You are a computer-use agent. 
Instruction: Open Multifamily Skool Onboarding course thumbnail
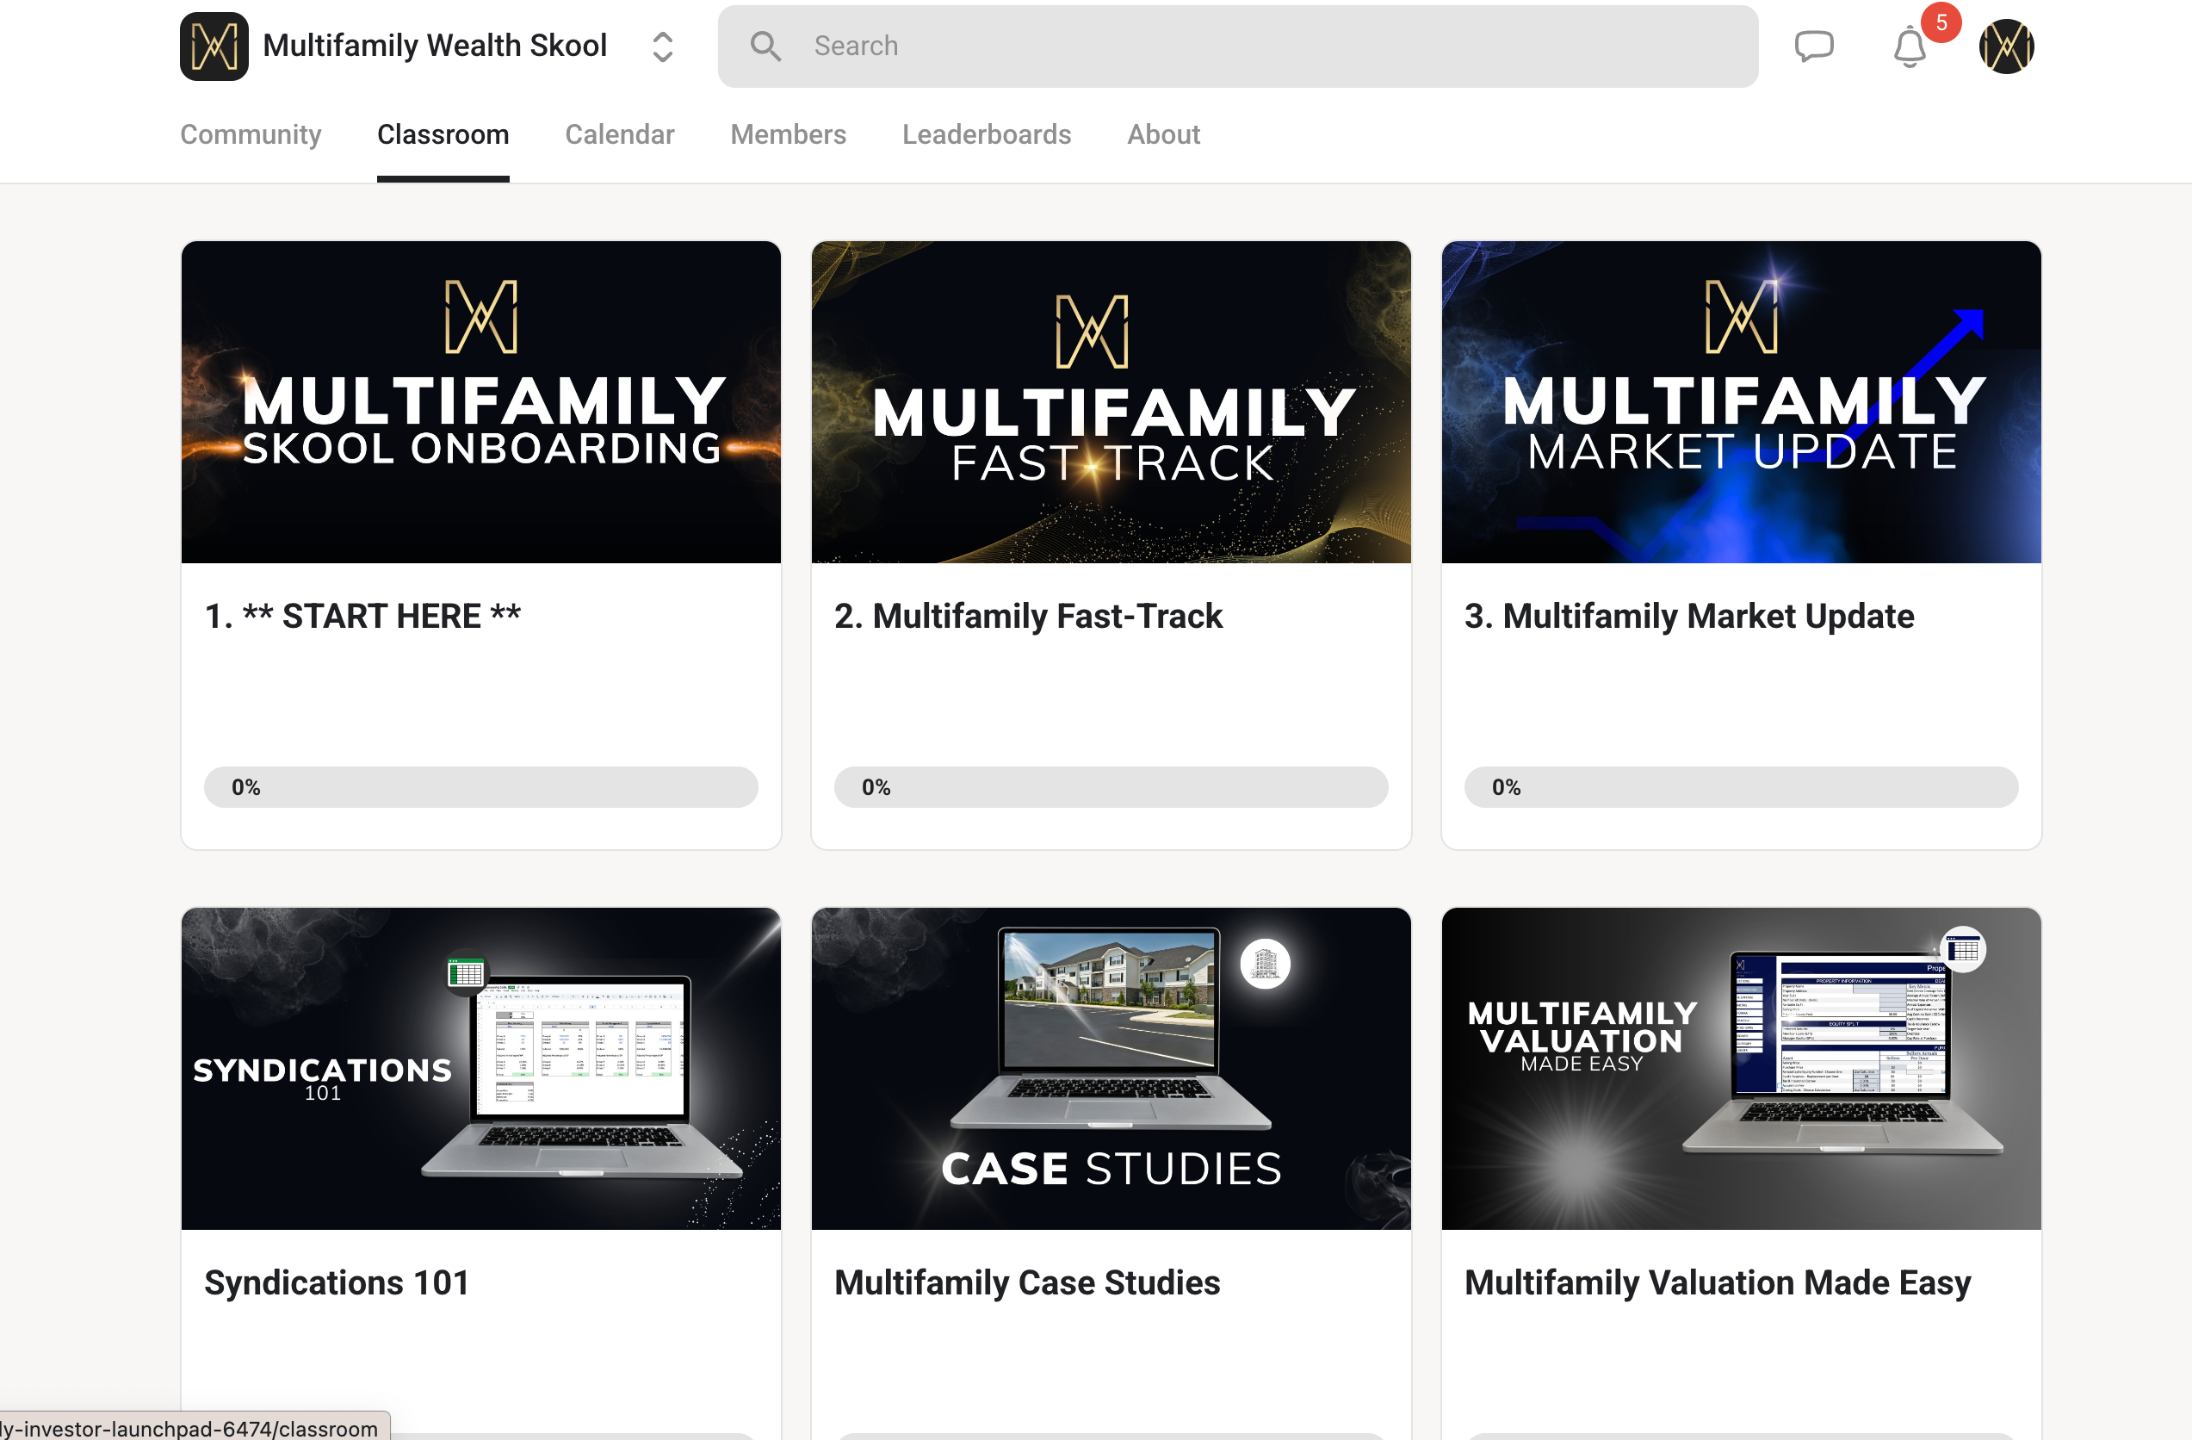point(481,402)
